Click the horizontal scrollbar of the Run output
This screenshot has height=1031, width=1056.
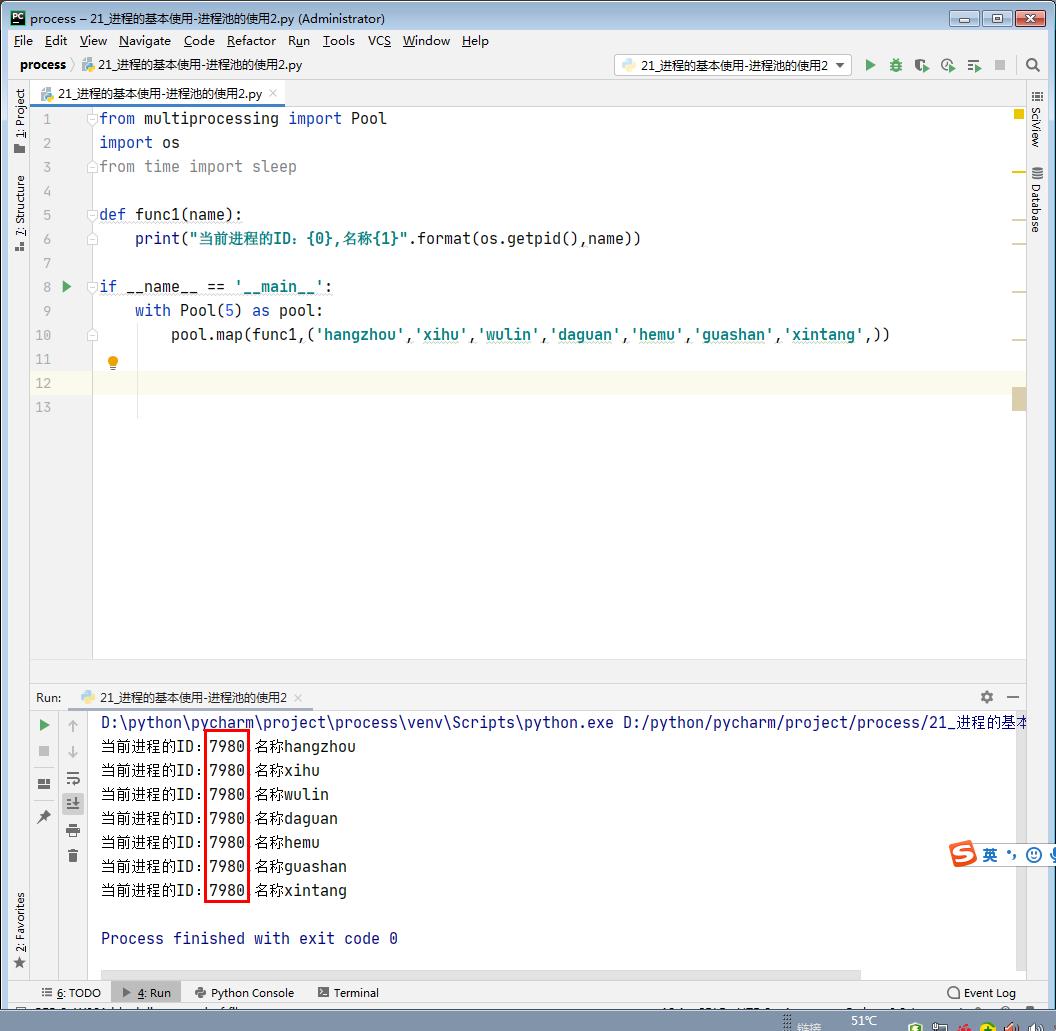pos(481,974)
